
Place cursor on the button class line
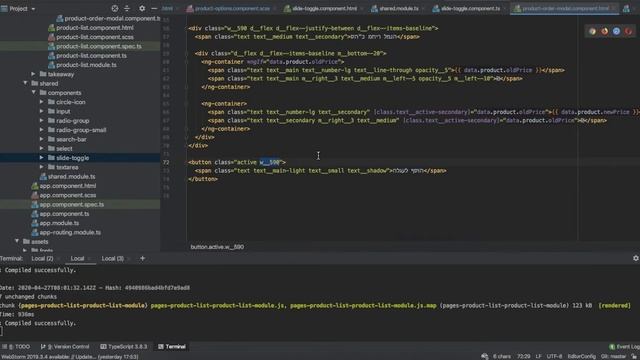coord(237,162)
